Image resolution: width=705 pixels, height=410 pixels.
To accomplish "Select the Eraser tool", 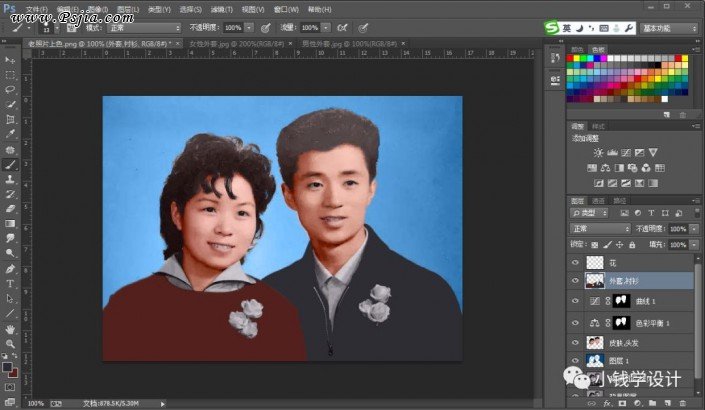I will pos(10,209).
